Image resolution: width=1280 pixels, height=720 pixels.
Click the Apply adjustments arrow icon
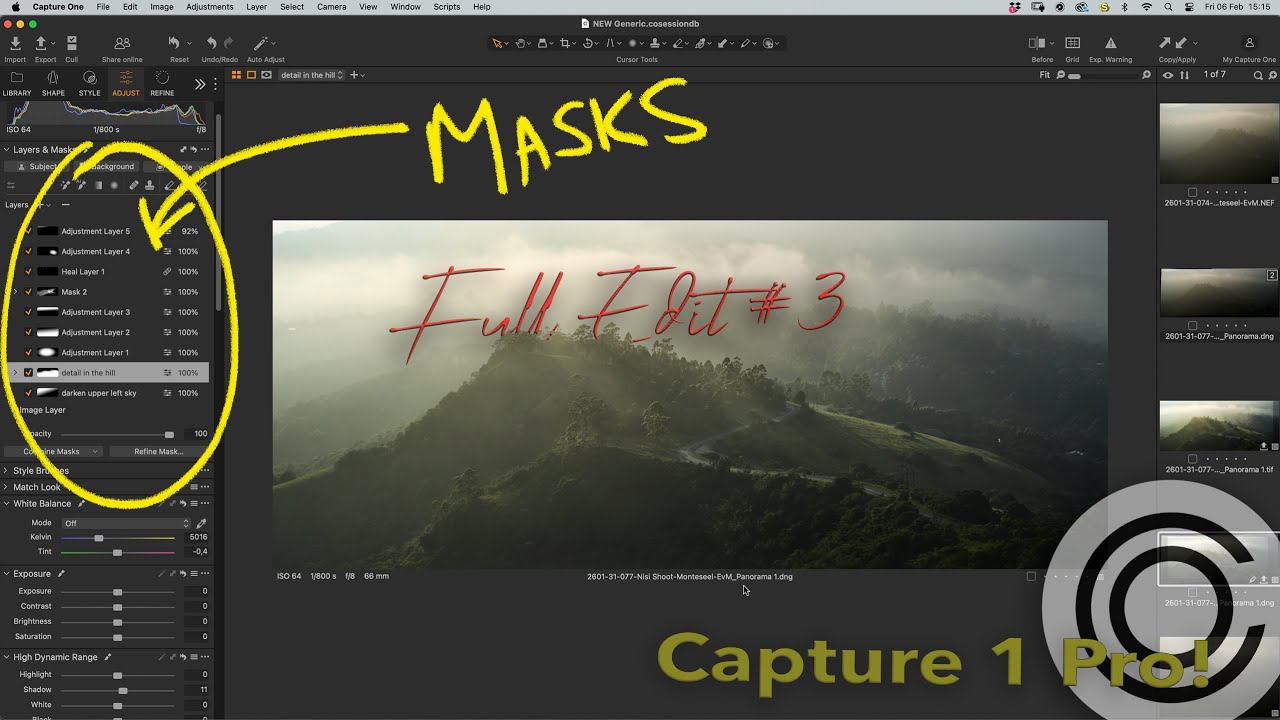tap(1182, 44)
